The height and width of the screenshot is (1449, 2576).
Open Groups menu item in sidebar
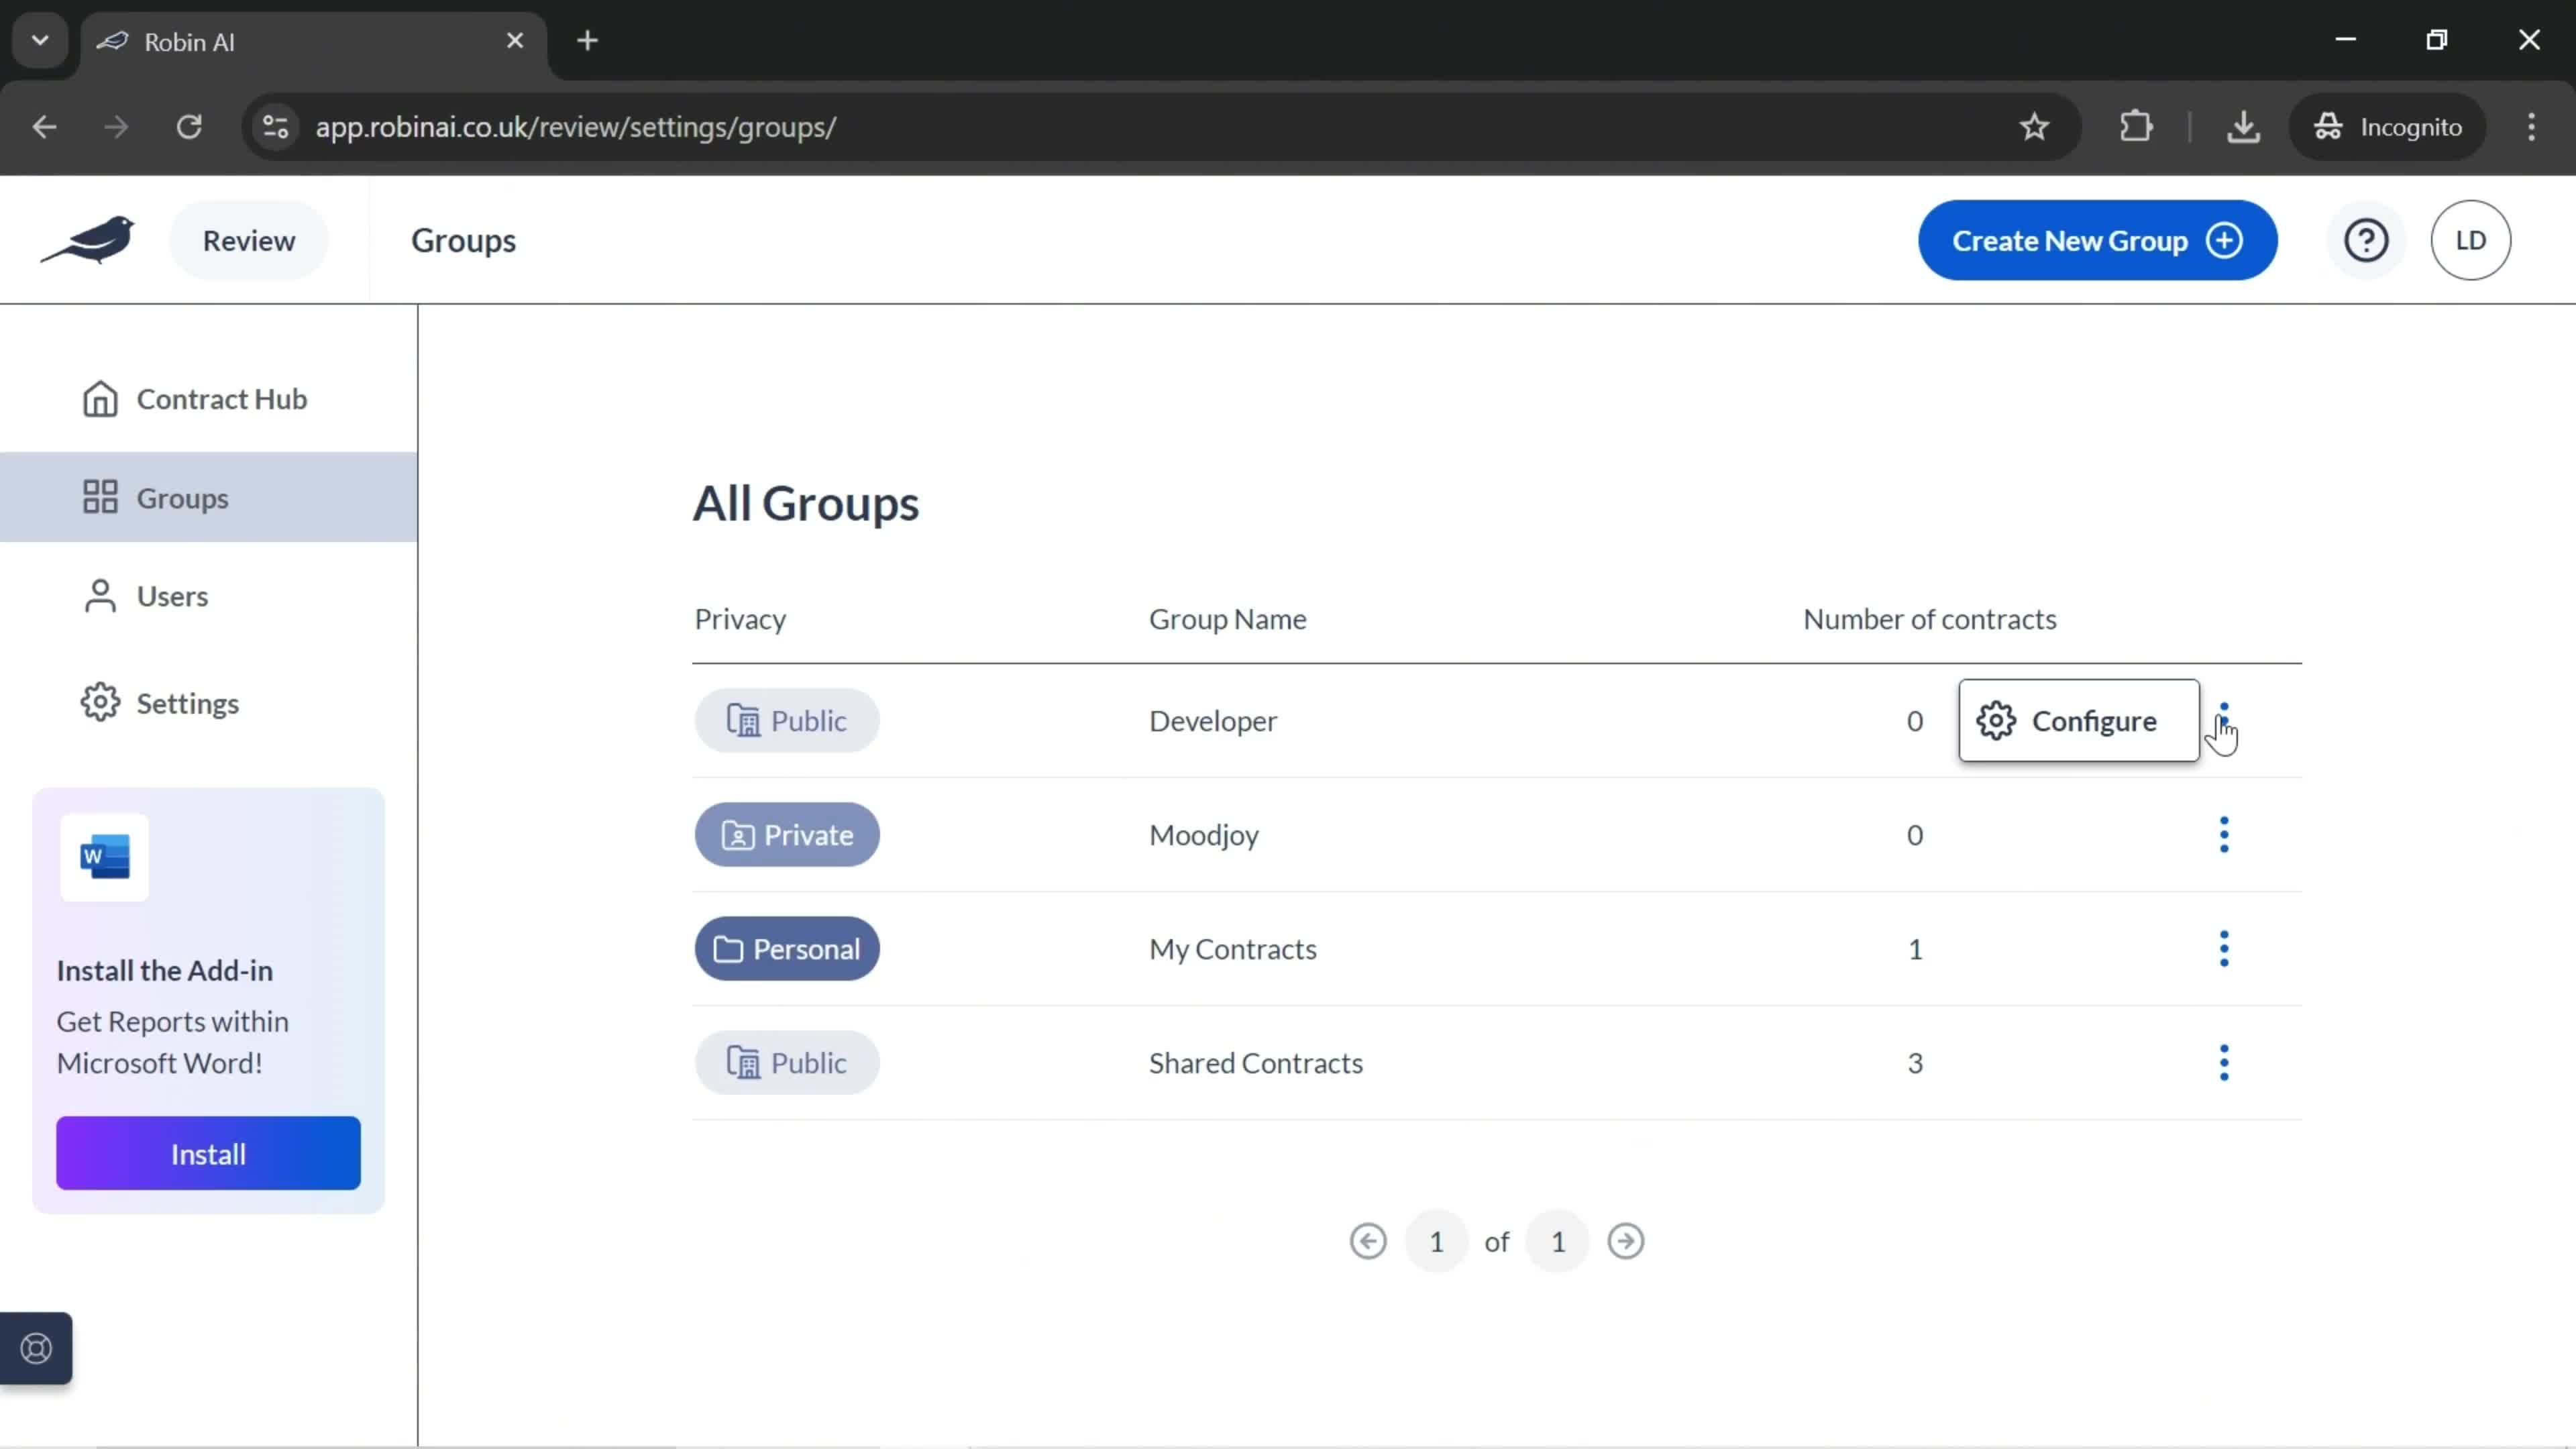coord(182,497)
